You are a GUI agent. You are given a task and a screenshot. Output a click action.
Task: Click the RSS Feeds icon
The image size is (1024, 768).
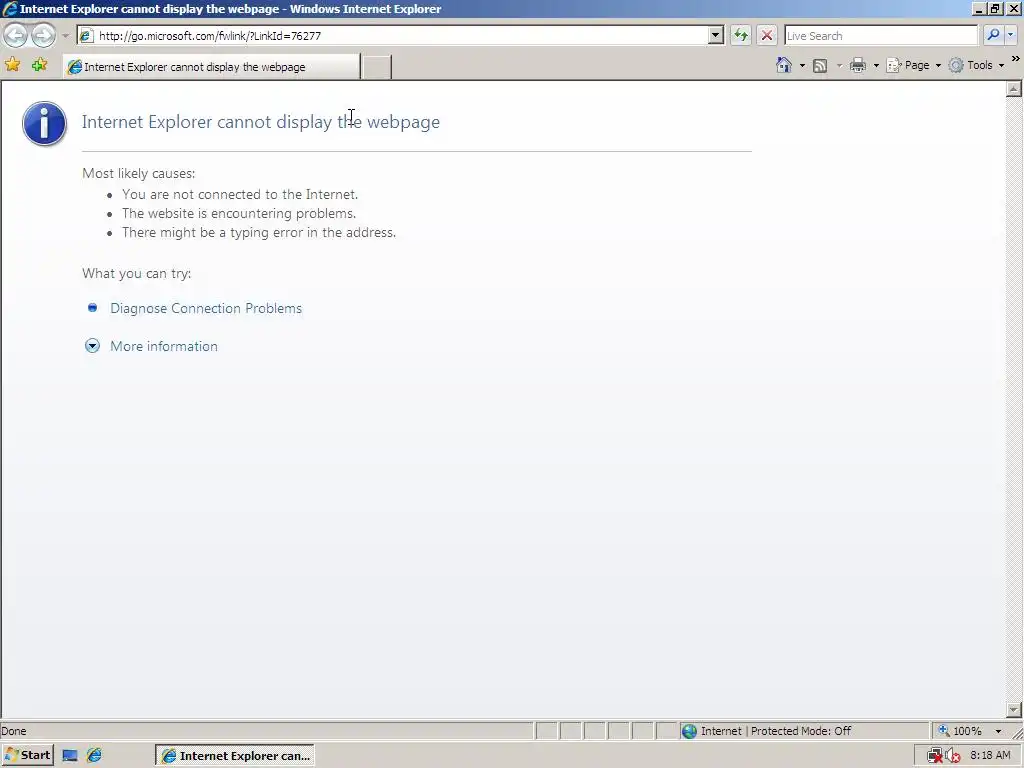(820, 65)
